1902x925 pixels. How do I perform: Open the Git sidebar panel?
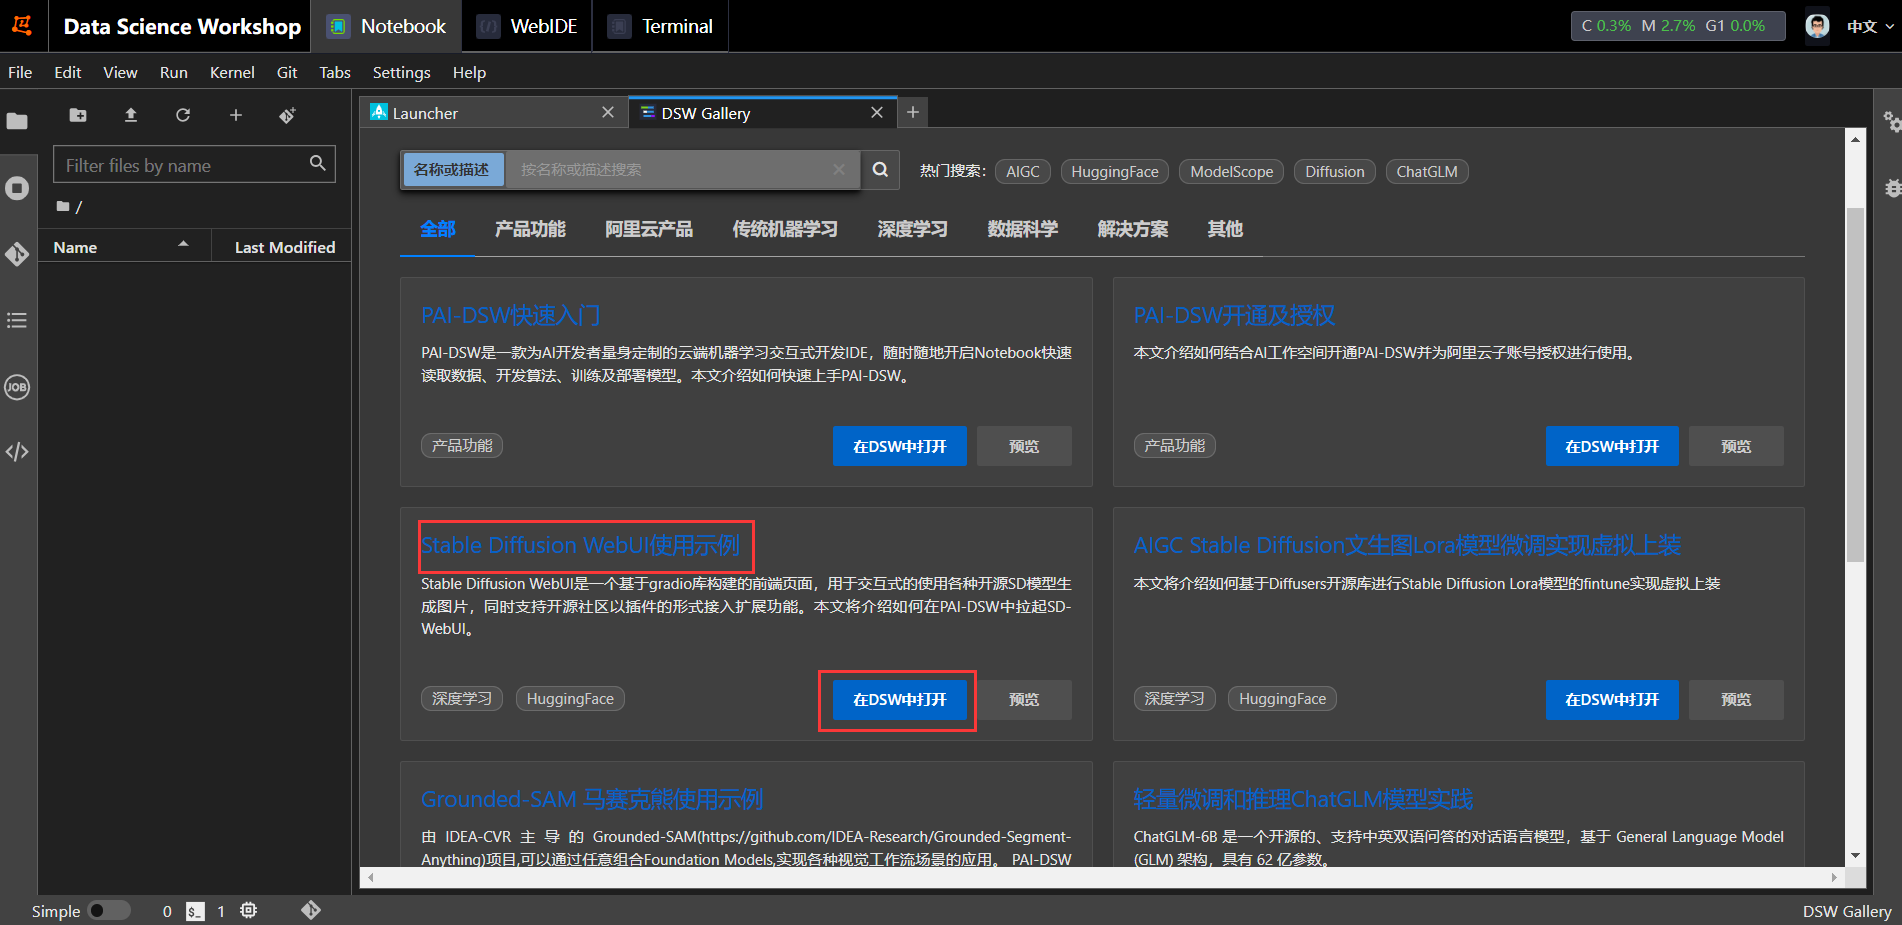17,254
